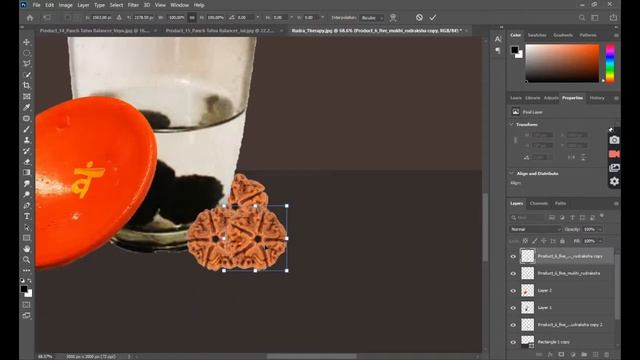Hide Layer 2 with its eye icon
The height and width of the screenshot is (360, 640).
(x=513, y=291)
